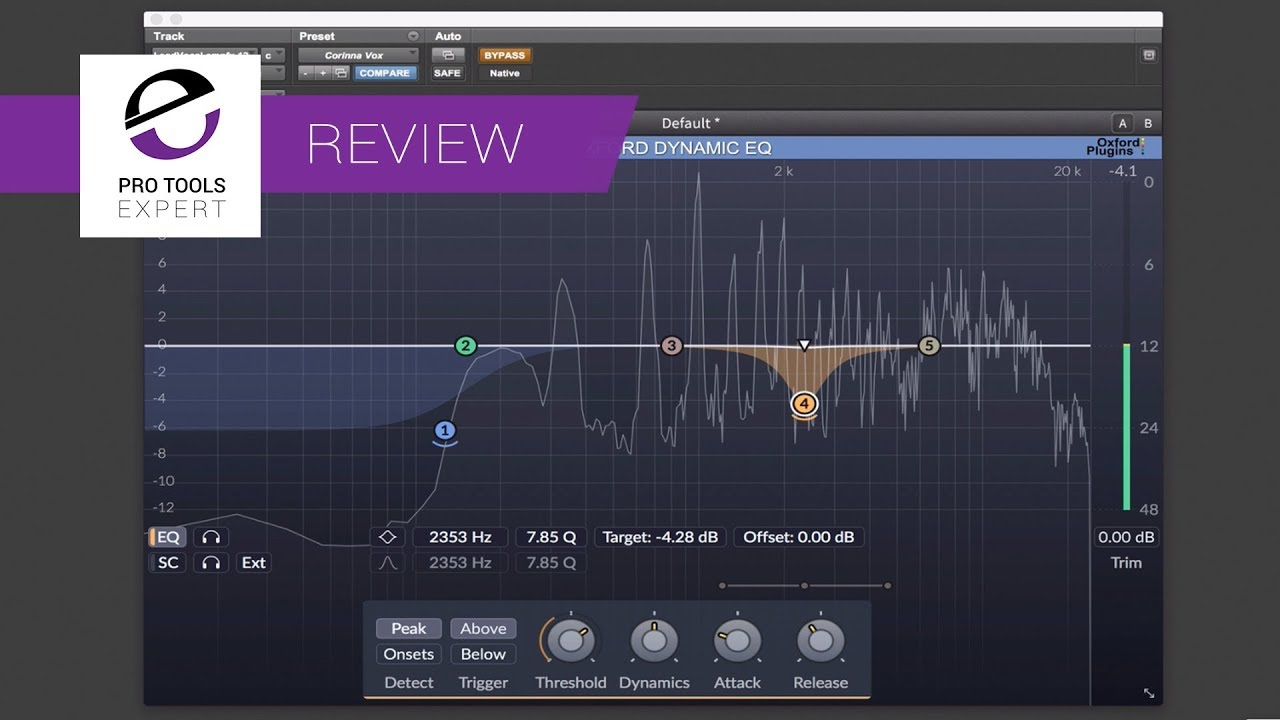Solo the EQ band via headphones icon
The height and width of the screenshot is (720, 1280).
point(210,537)
